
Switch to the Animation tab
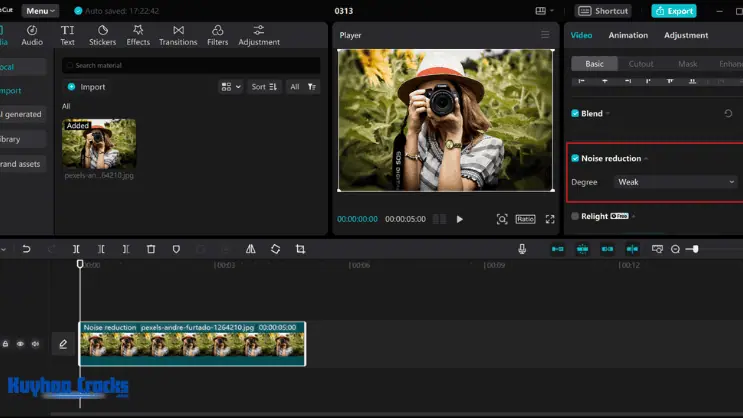[x=628, y=35]
